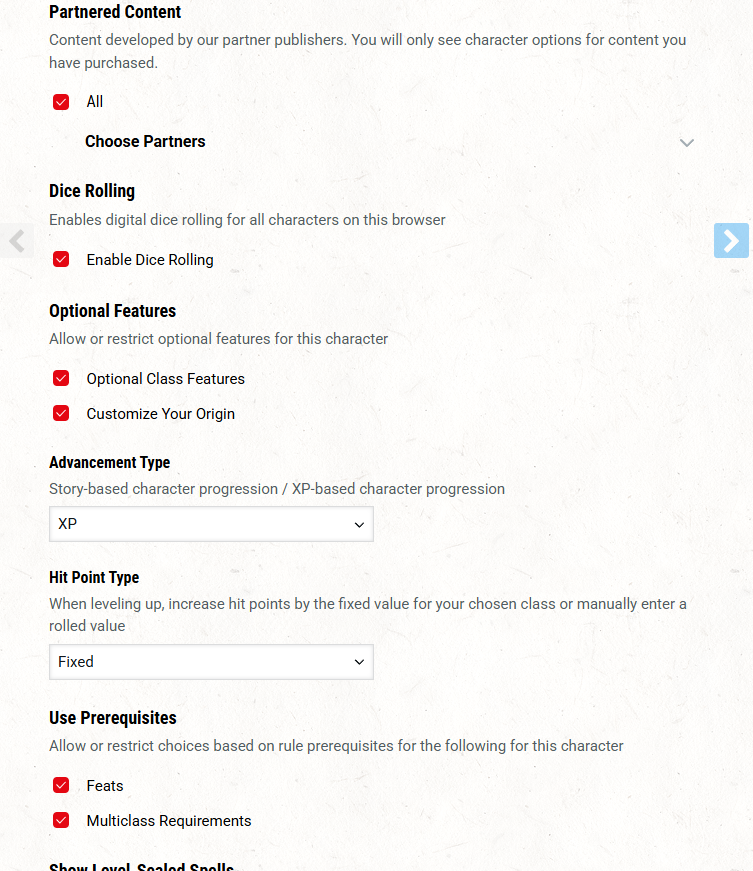Open the Advancement Type XP dropdown
This screenshot has width=753, height=871.
[211, 524]
